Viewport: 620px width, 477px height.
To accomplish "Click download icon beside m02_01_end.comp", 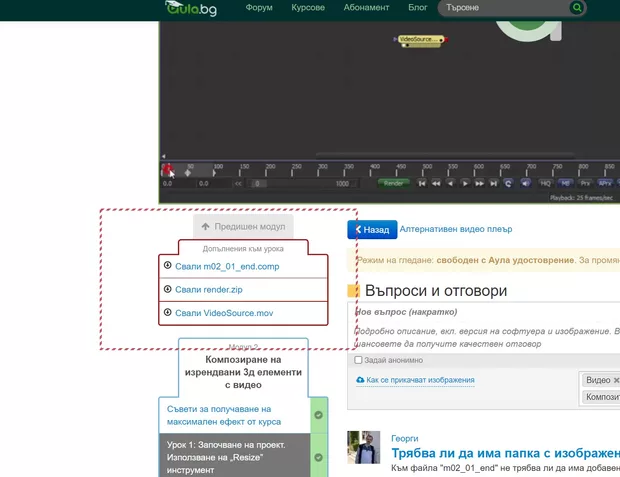I will 168,265.
